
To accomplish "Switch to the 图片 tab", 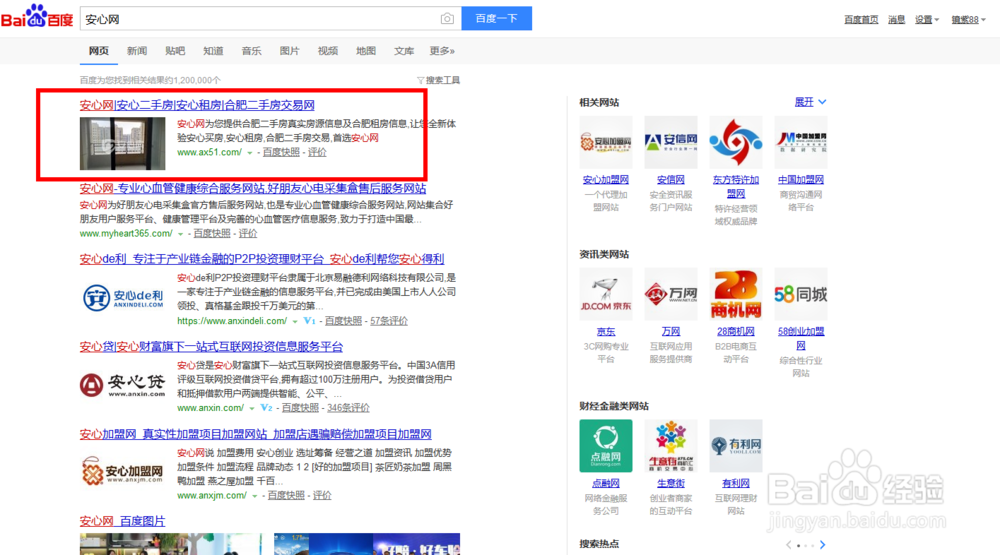I will click(290, 51).
